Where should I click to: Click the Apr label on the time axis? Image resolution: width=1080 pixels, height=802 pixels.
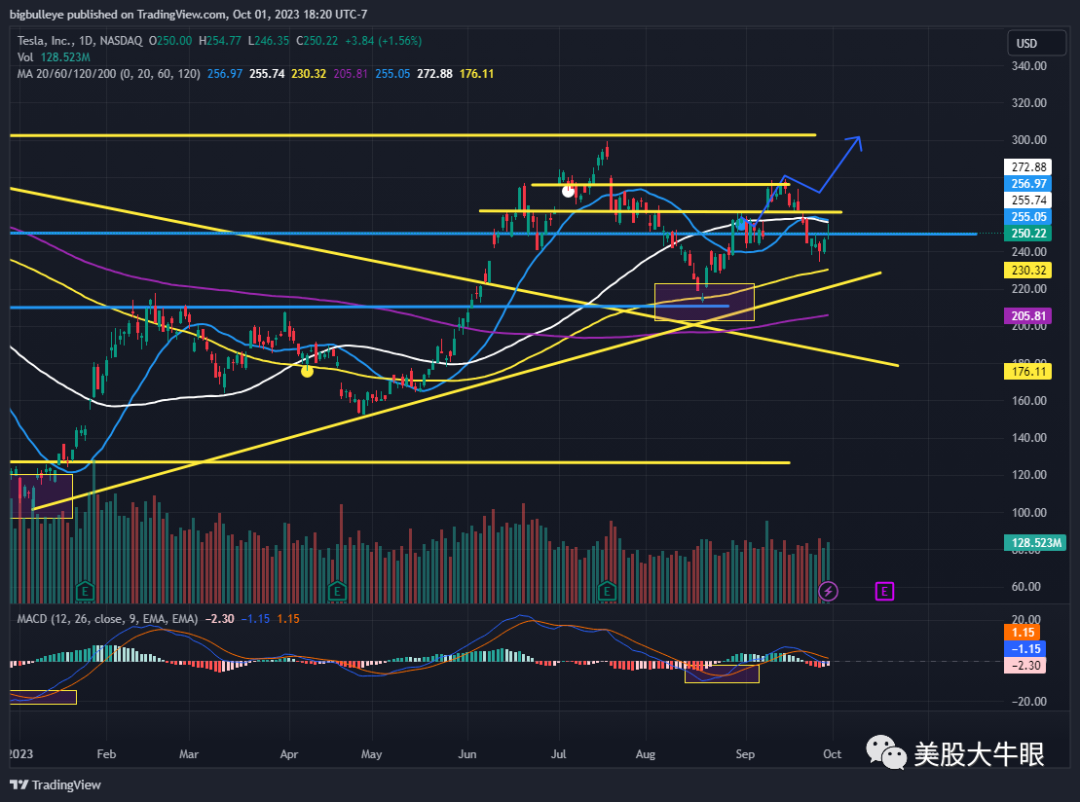click(289, 754)
